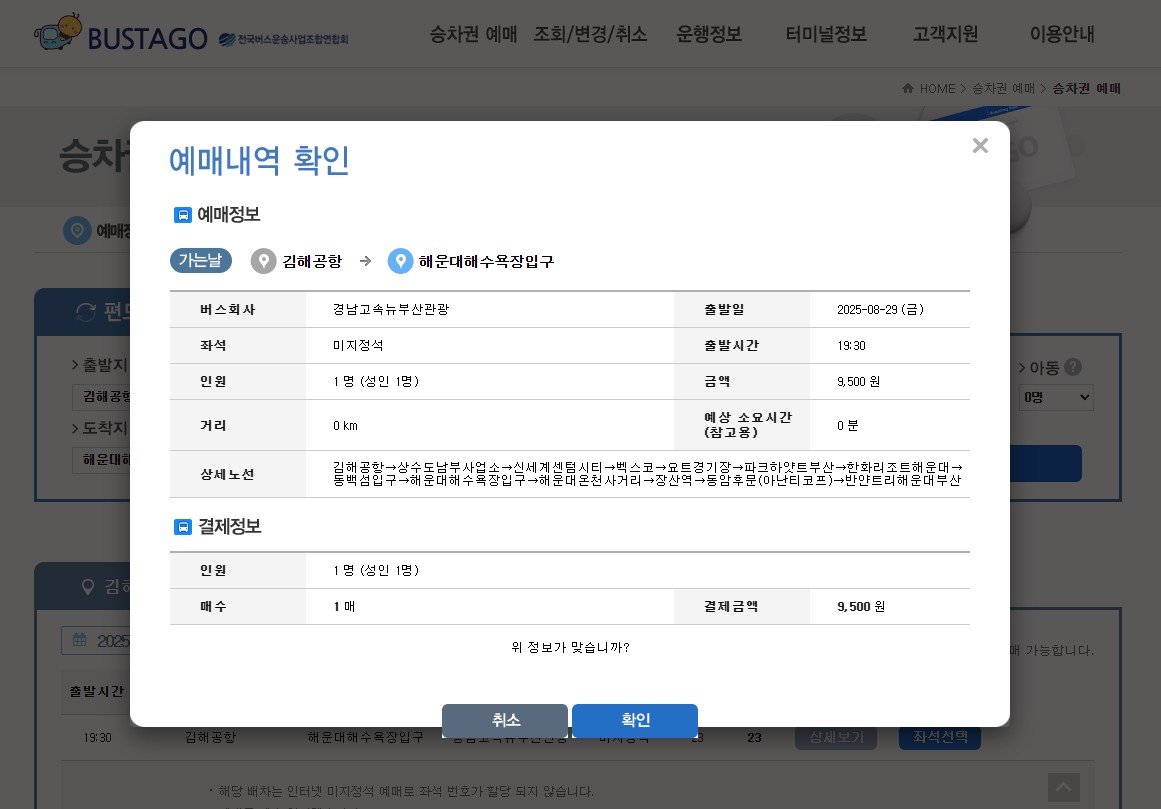Viewport: 1161px width, 809px height.
Task: Open the 이용안내 menu
Action: point(1062,34)
